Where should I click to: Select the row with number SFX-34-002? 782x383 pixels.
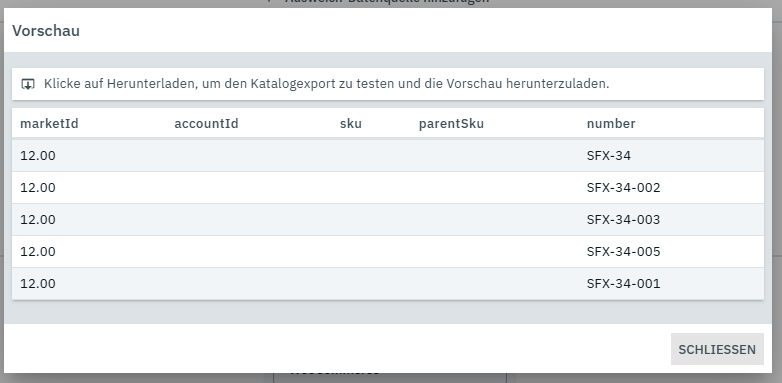(388, 188)
